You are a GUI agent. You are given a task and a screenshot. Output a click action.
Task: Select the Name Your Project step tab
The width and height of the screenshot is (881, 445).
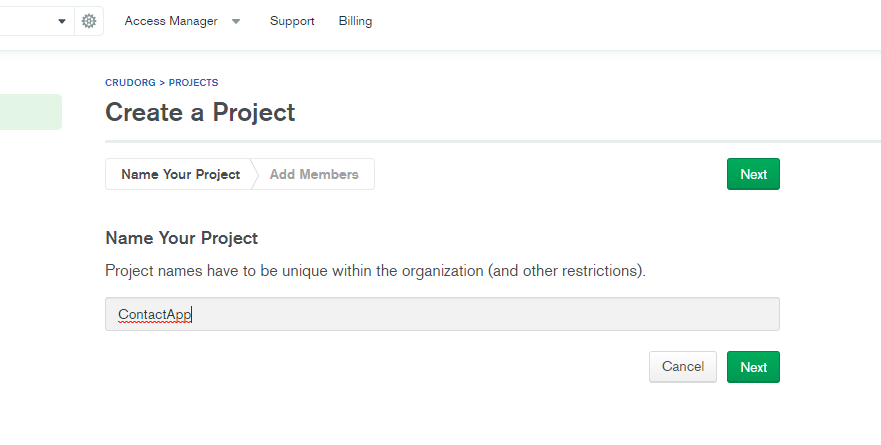(x=180, y=174)
